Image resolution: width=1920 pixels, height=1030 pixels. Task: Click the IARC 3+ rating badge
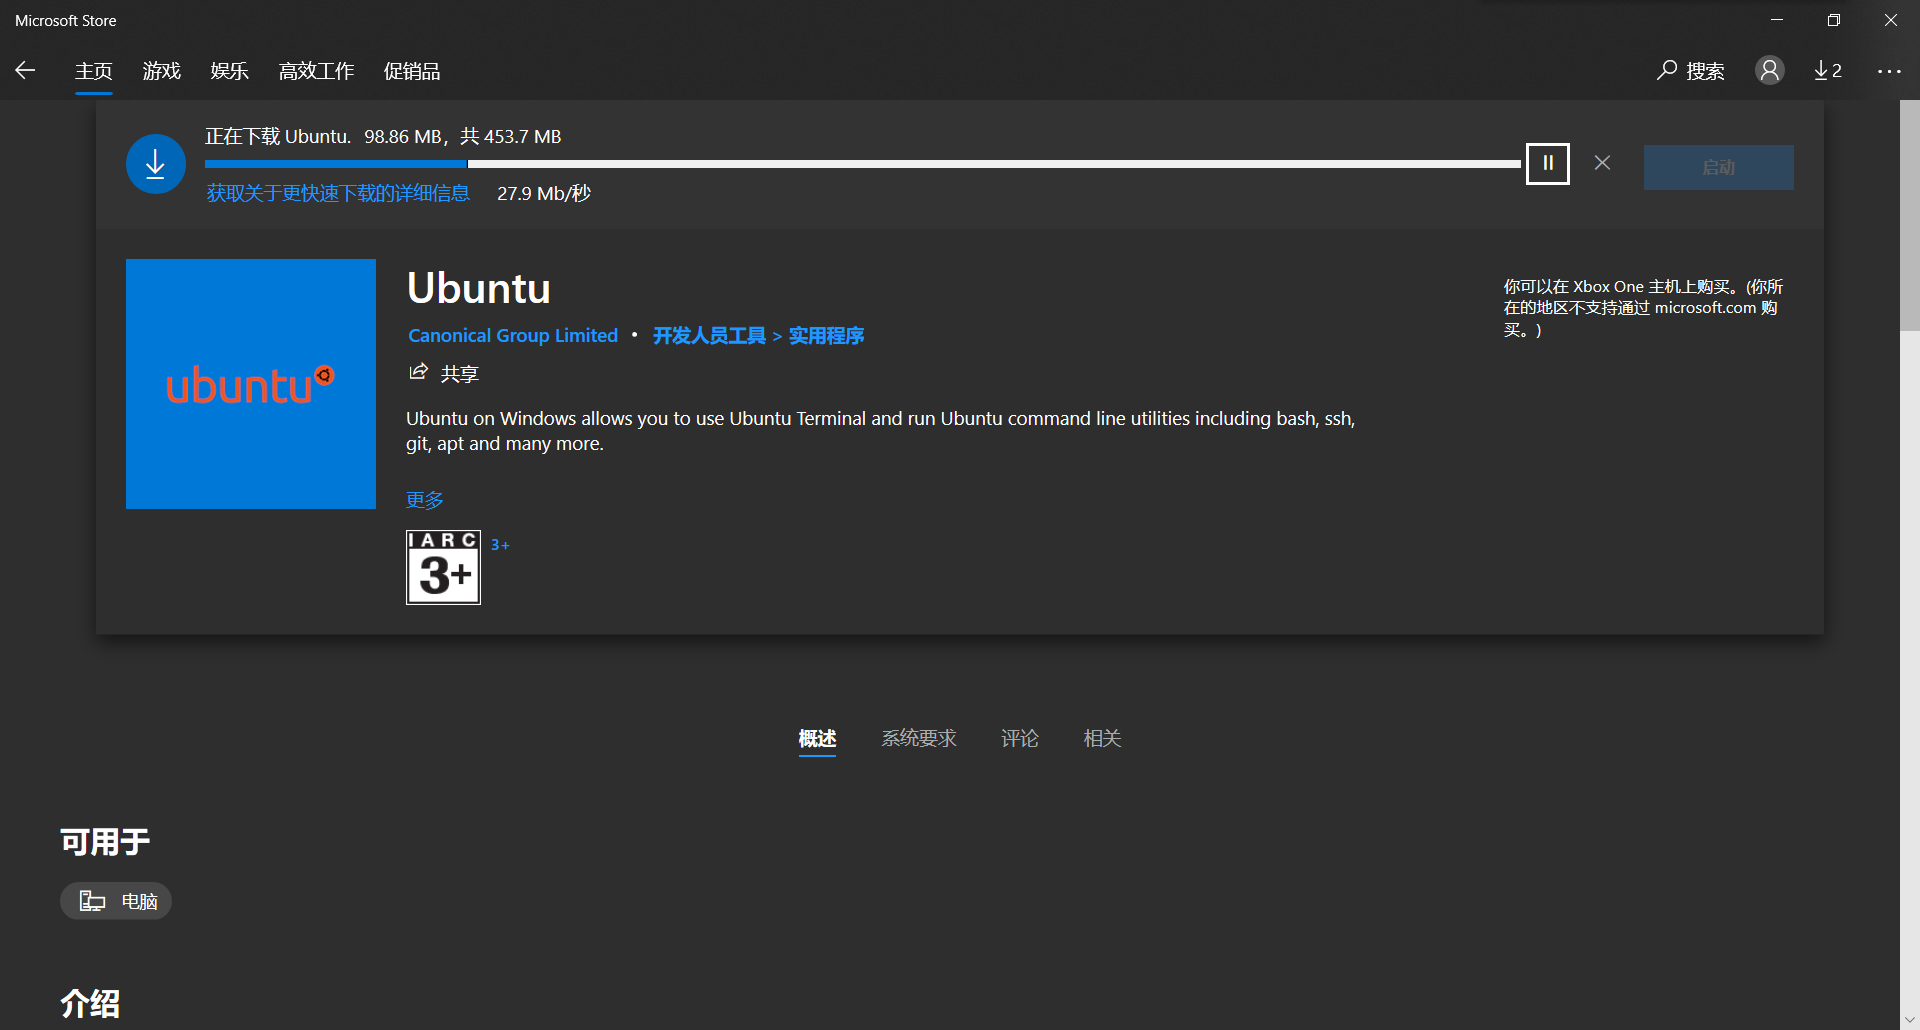(x=443, y=567)
